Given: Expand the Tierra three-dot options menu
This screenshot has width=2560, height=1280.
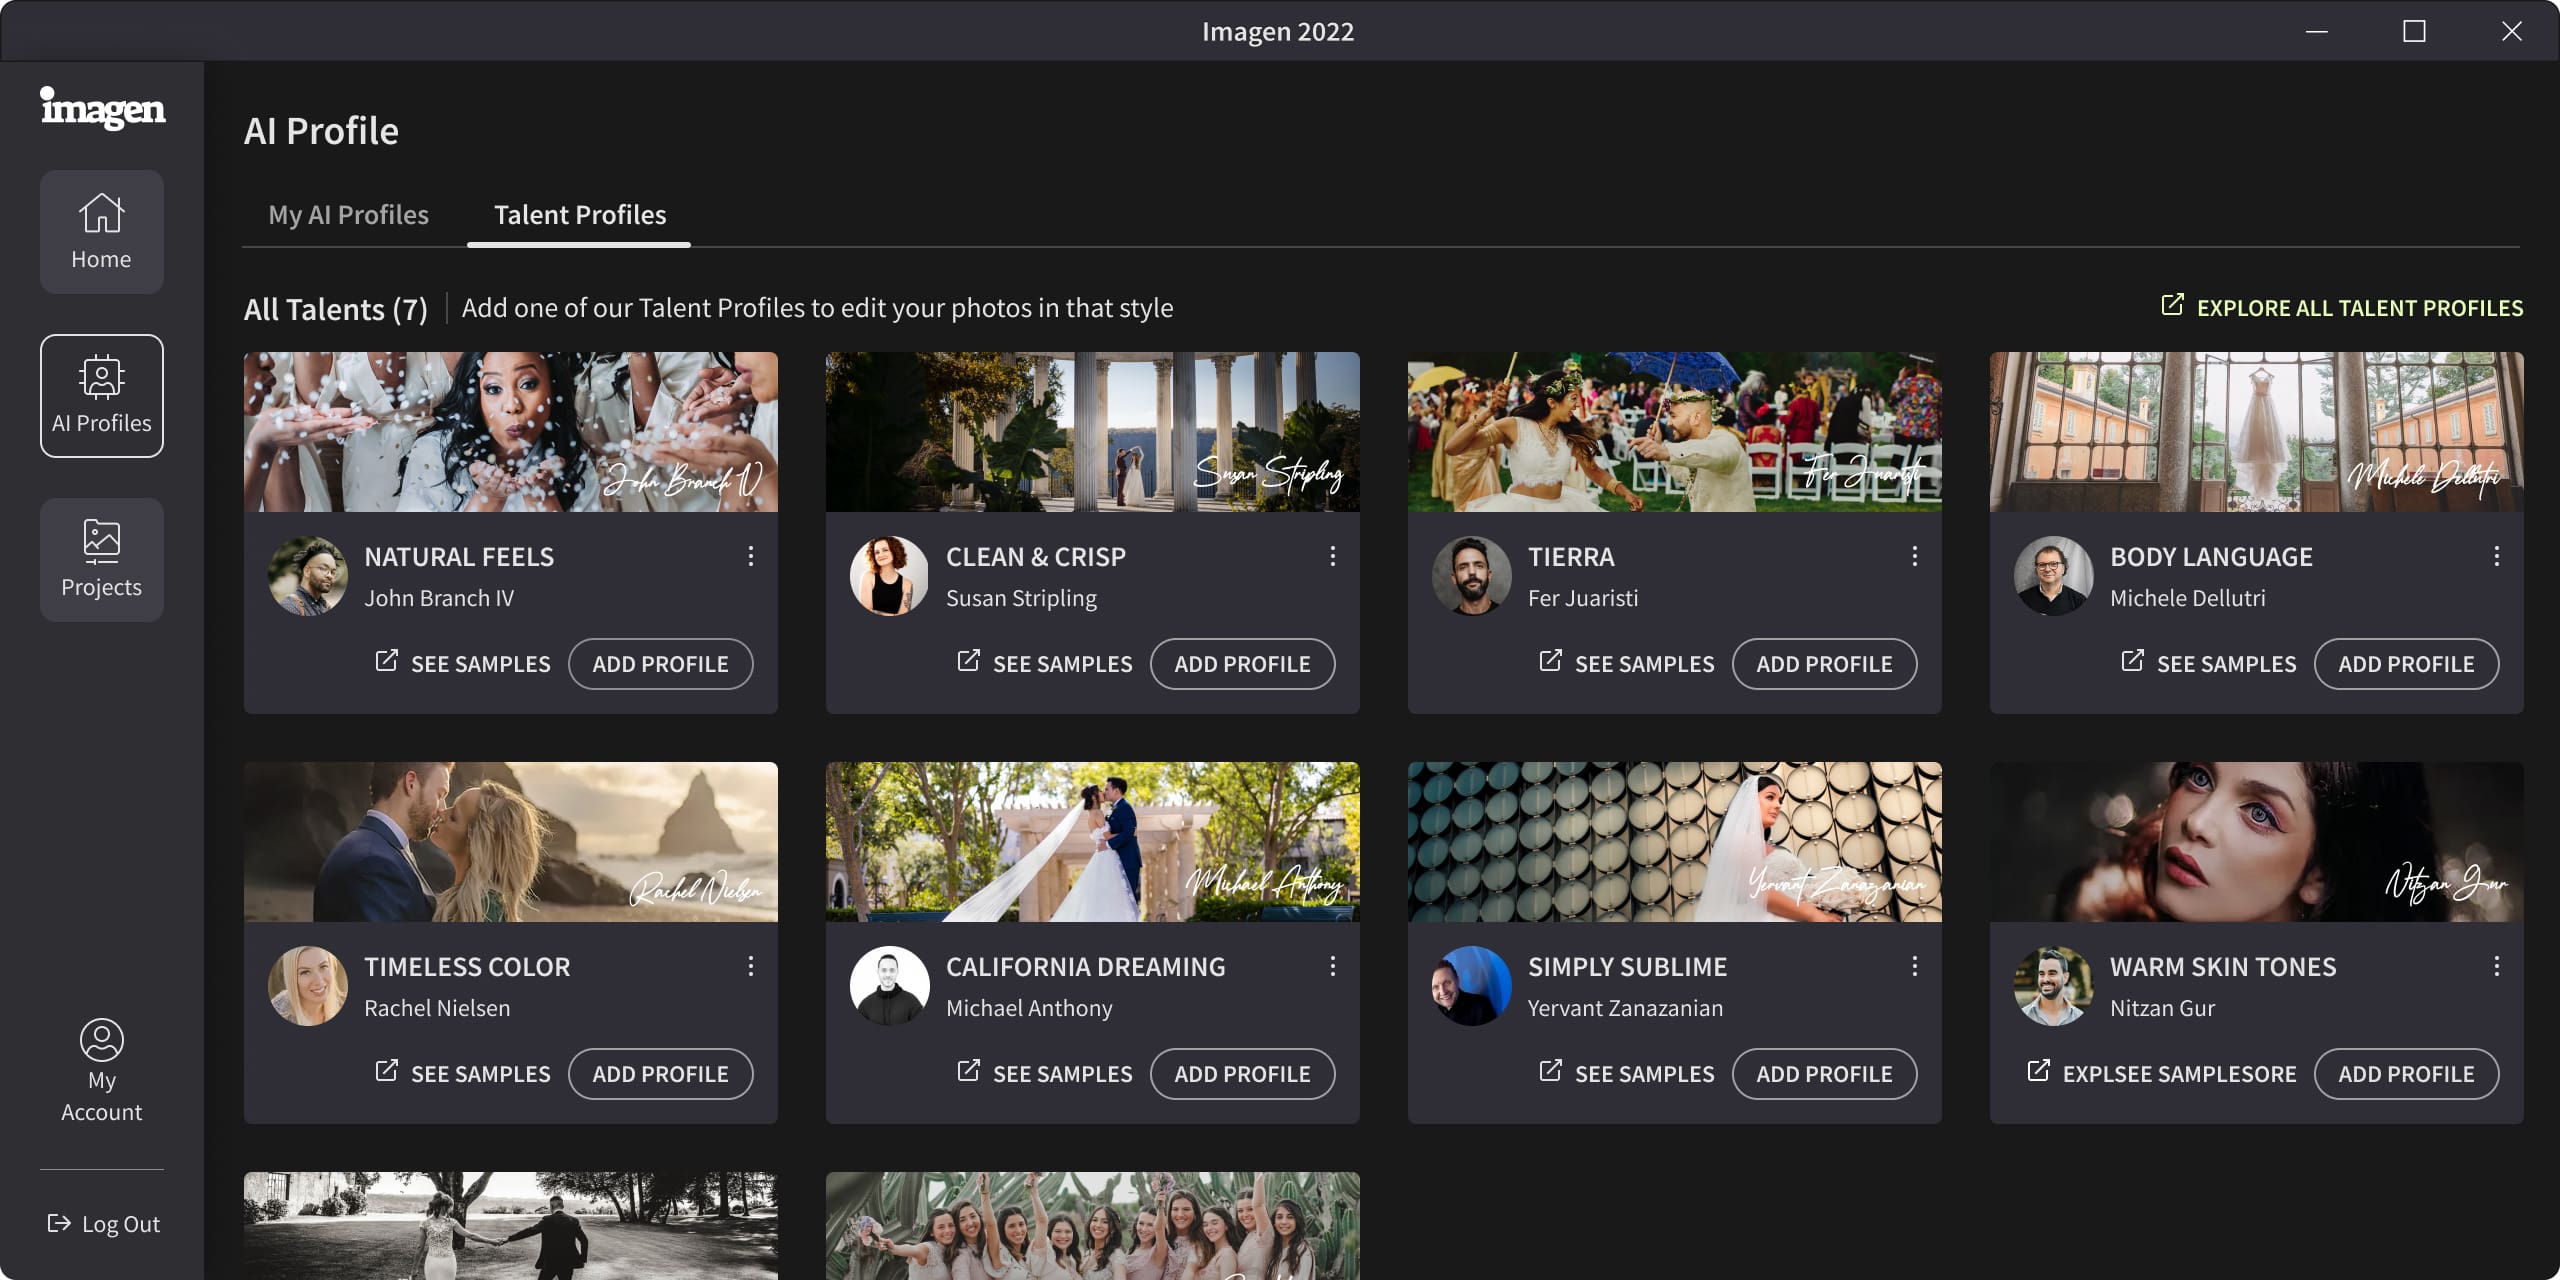Looking at the screenshot, I should click(1914, 556).
